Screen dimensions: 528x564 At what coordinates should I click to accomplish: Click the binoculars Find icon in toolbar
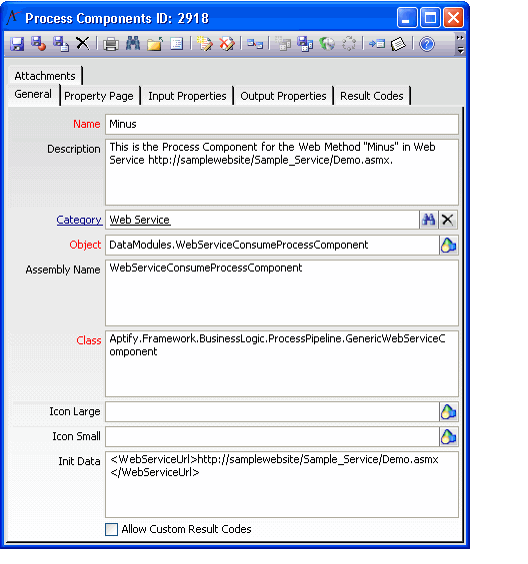133,44
